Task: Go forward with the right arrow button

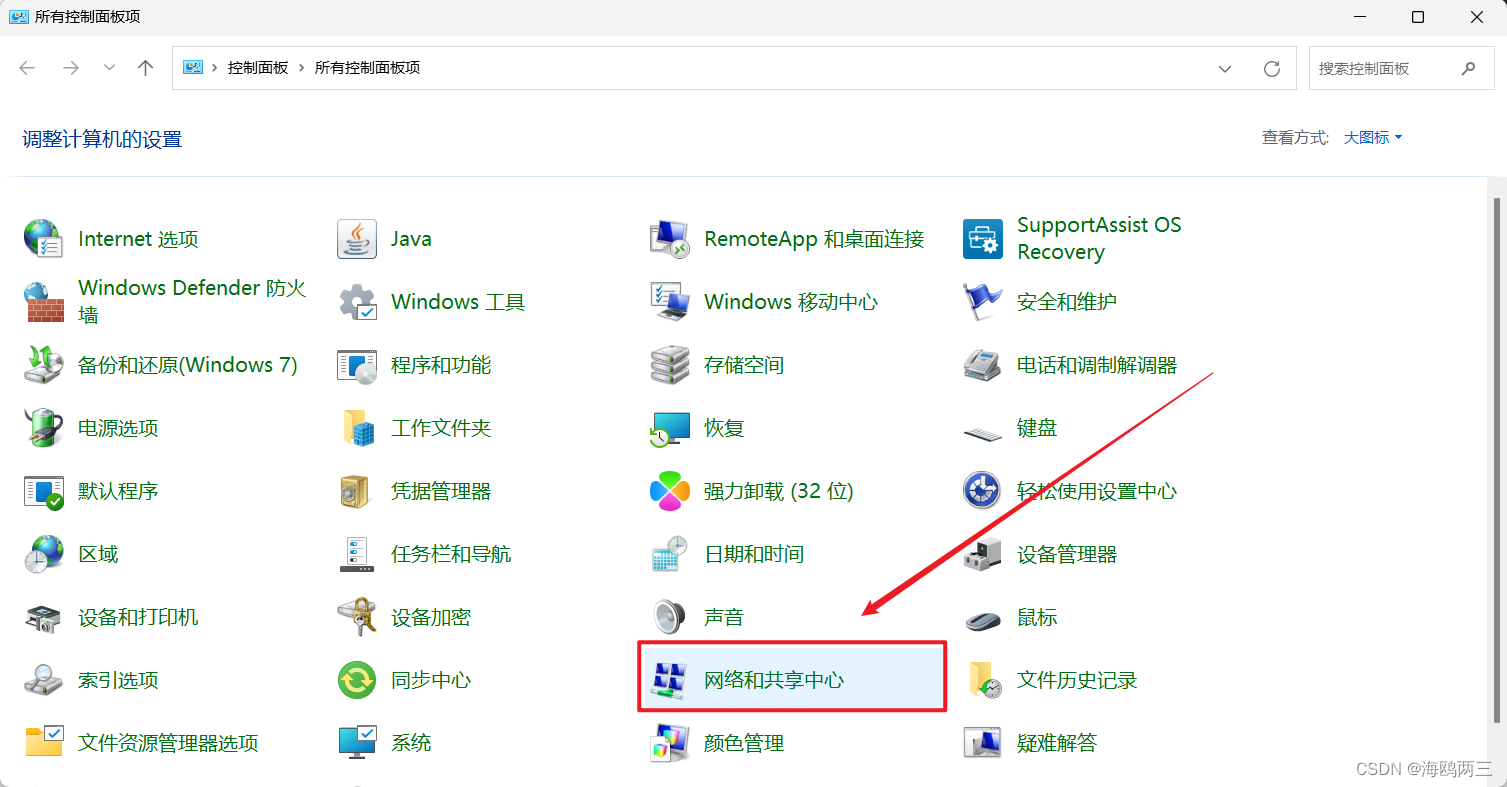Action: click(70, 68)
